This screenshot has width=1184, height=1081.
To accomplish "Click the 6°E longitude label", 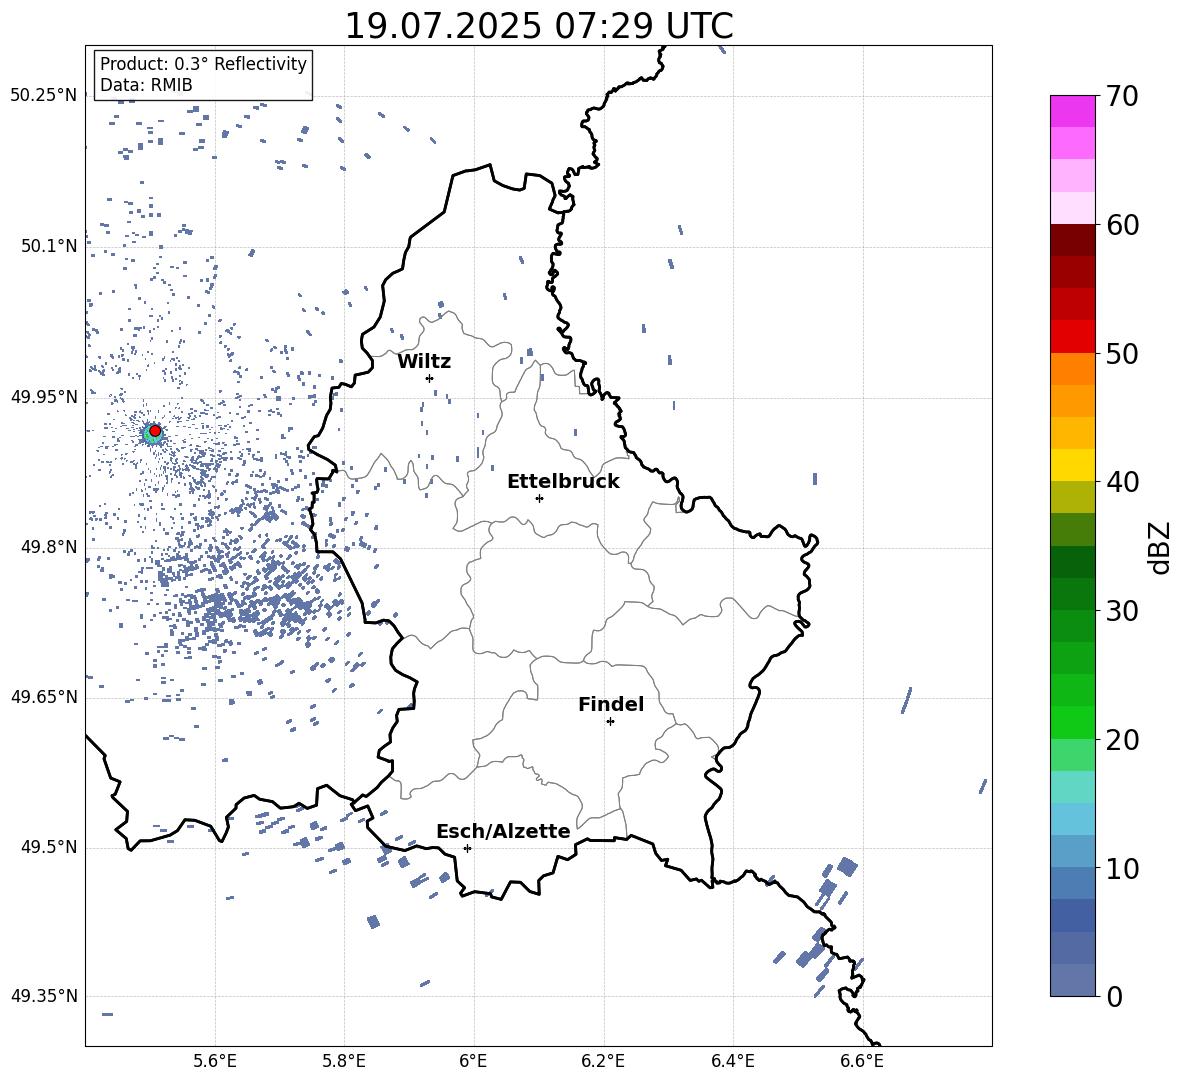I will [473, 1061].
